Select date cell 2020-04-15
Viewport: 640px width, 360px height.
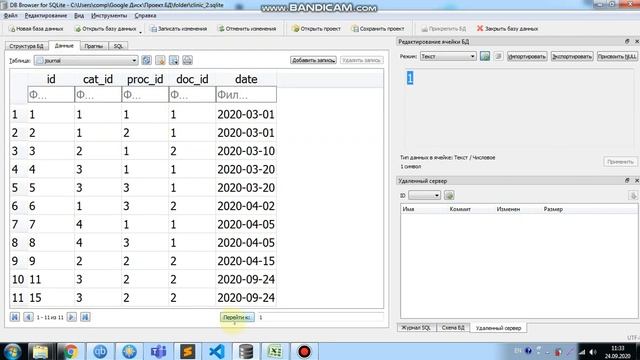pos(246,261)
